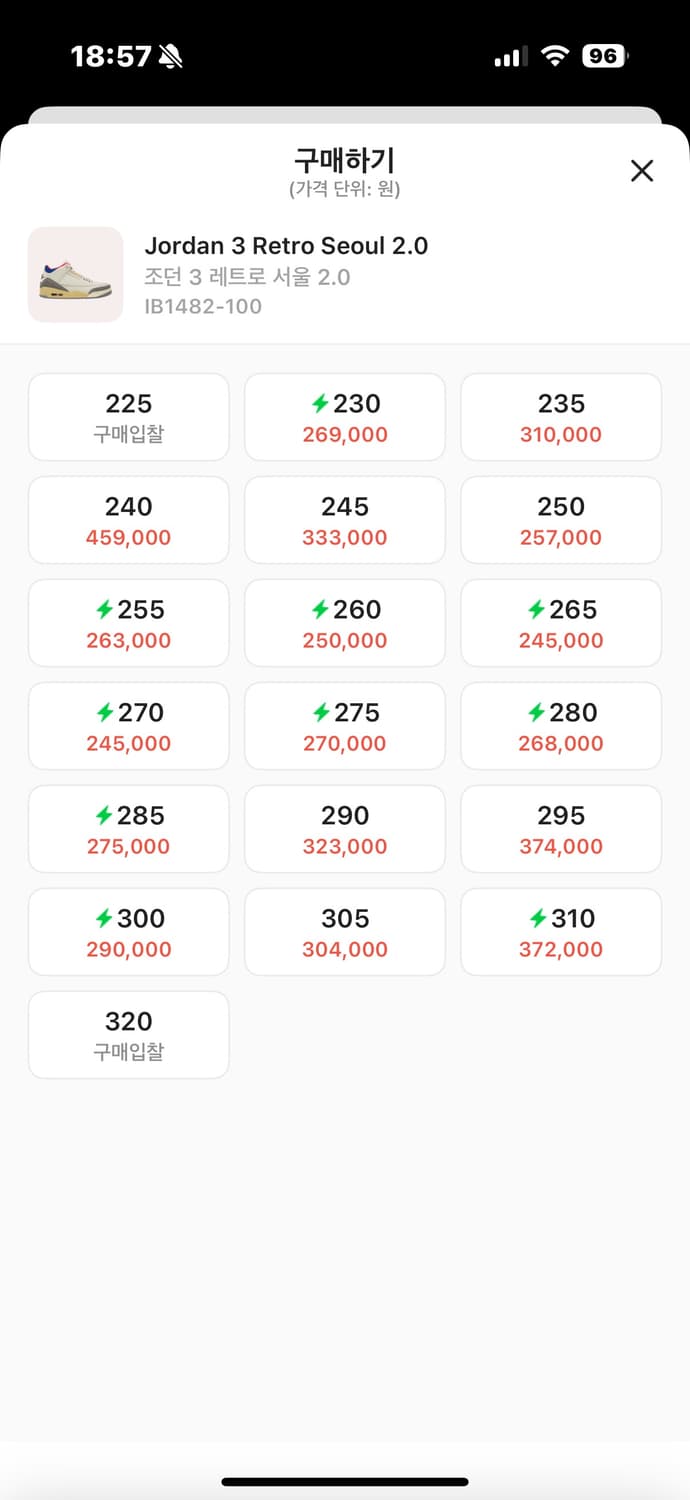
Task: Tap the bolt icon beside size 300
Action: coord(104,919)
